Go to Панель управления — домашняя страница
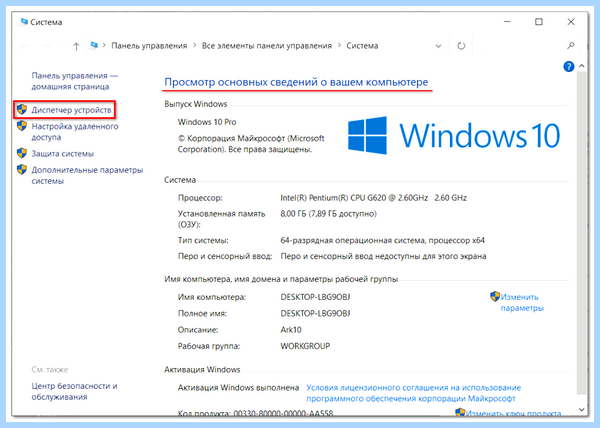This screenshot has width=600, height=428. tap(75, 81)
